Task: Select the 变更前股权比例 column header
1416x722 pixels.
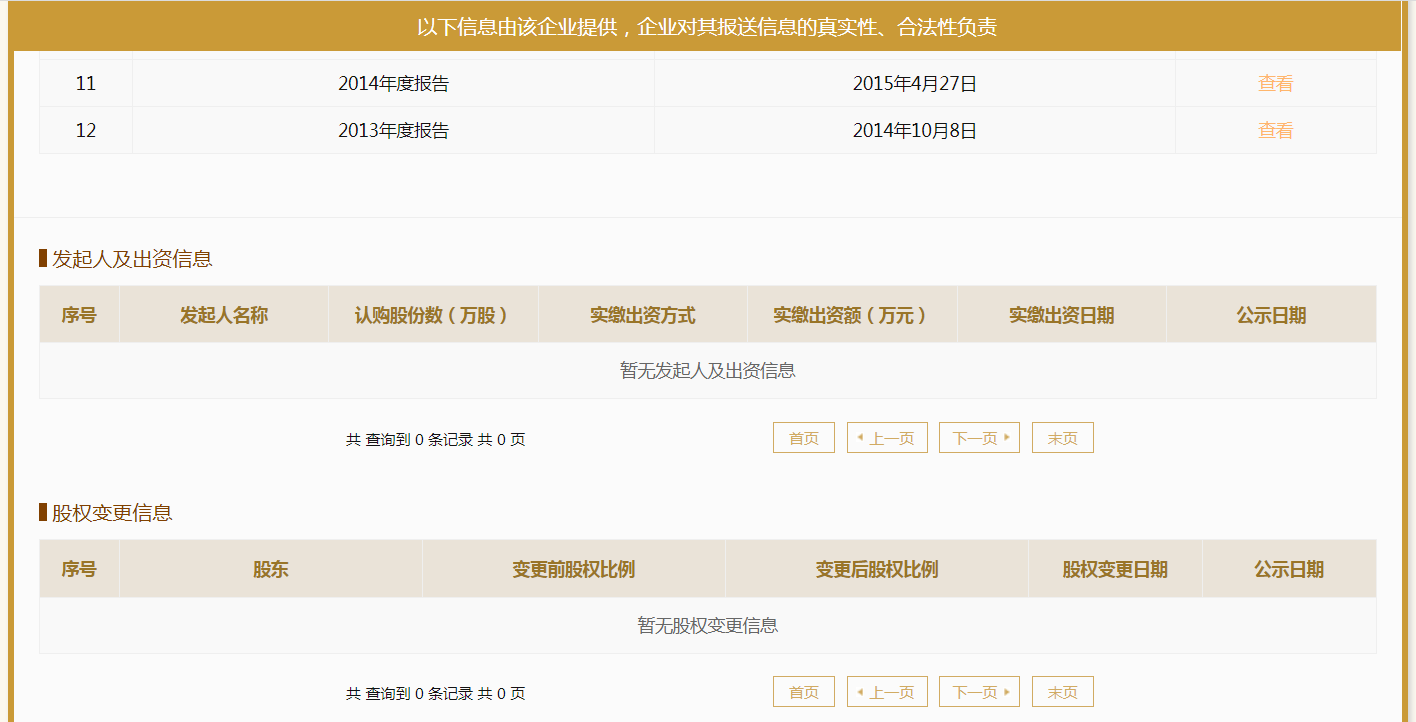Action: (x=573, y=569)
